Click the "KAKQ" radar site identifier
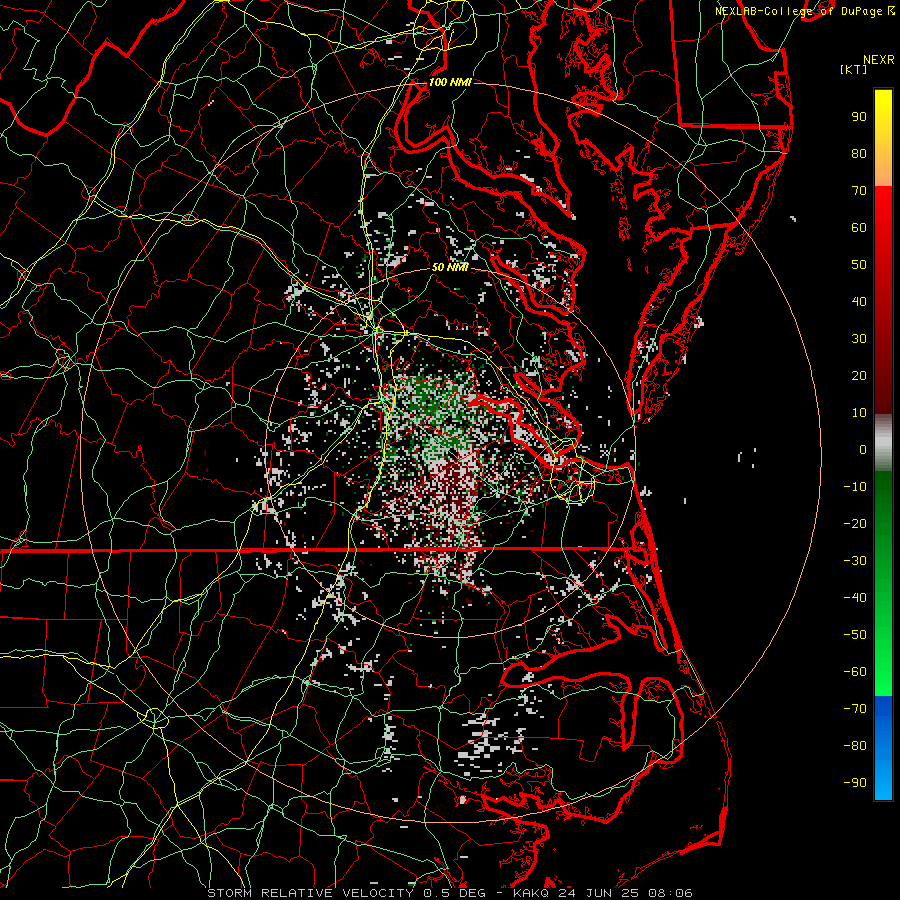 [x=532, y=893]
